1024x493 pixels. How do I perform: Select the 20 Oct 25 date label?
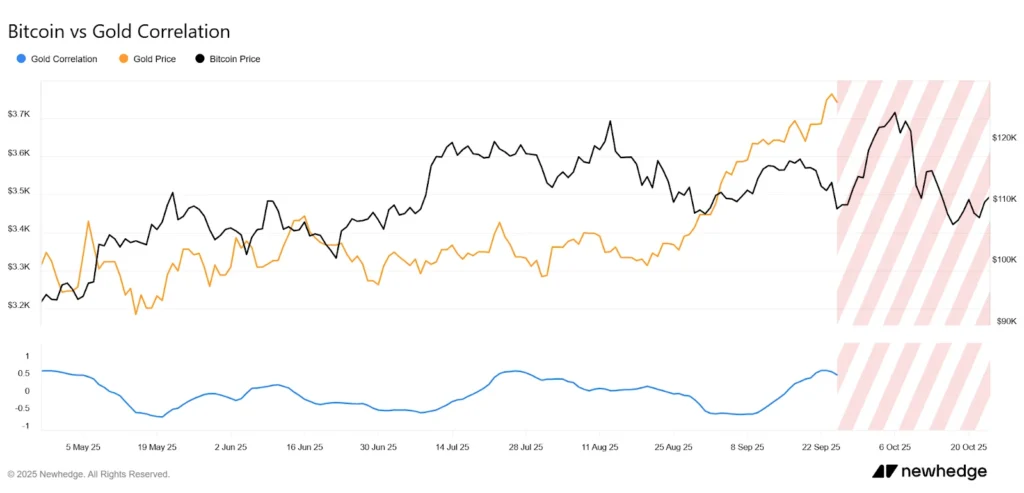pyautogui.click(x=968, y=447)
